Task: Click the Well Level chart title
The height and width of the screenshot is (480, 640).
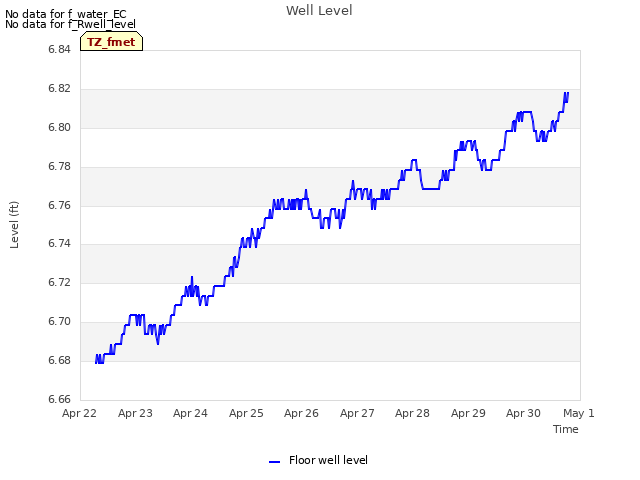Action: pyautogui.click(x=319, y=11)
